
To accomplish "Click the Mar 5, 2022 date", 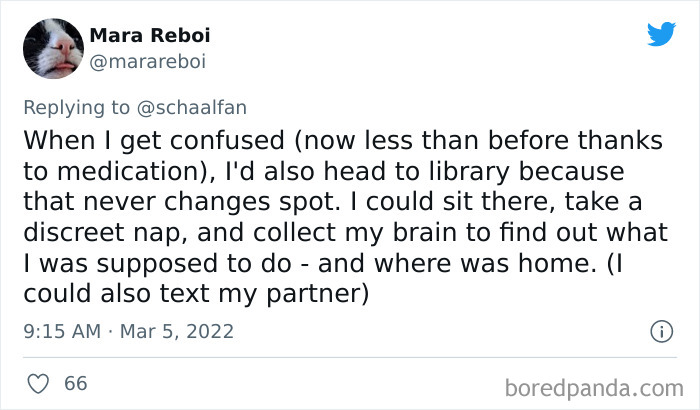I will (x=174, y=330).
